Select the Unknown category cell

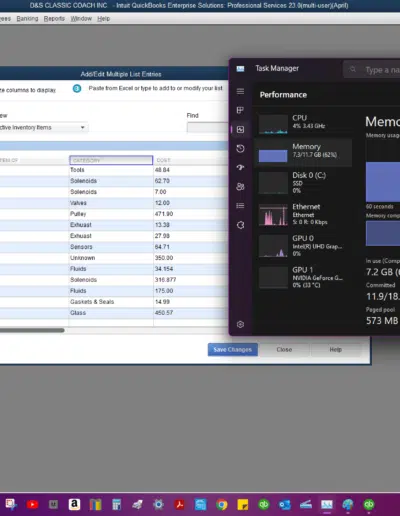click(111, 258)
